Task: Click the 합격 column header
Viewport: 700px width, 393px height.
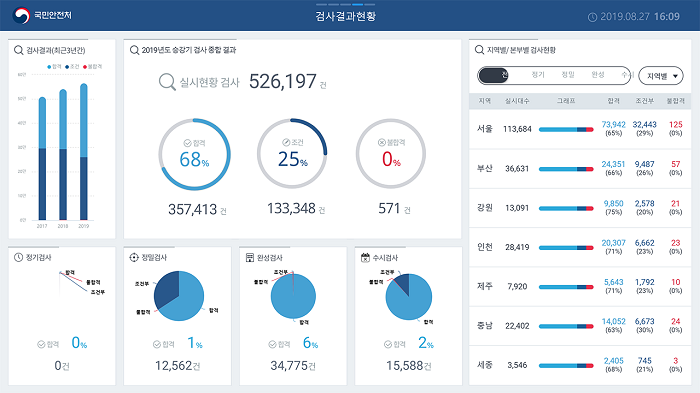Action: (613, 101)
